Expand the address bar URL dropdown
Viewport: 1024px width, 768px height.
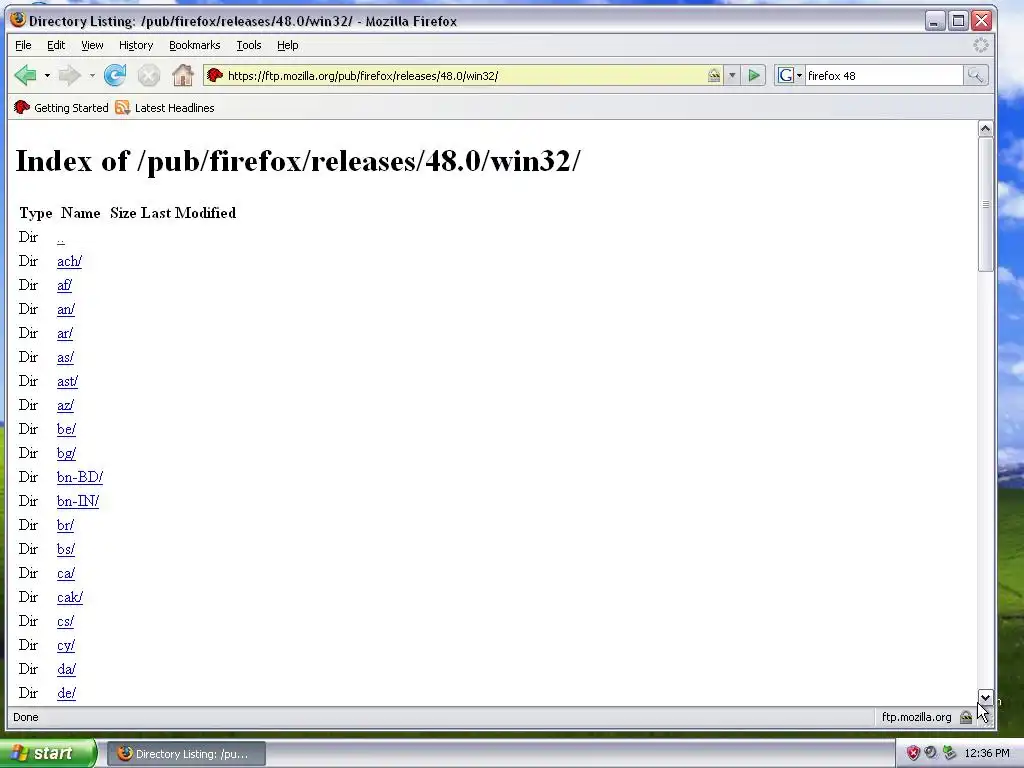point(732,76)
